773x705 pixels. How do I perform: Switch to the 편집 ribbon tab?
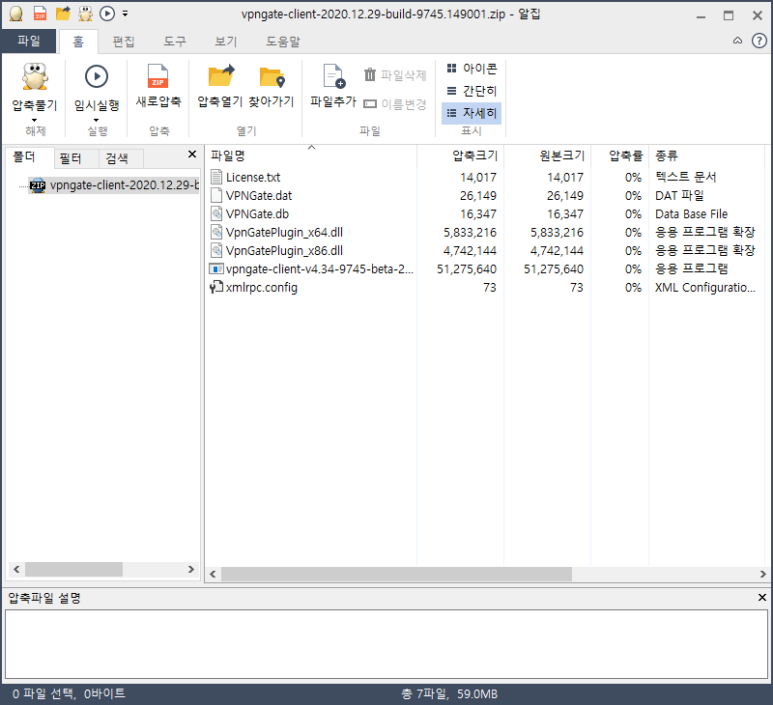(x=123, y=41)
